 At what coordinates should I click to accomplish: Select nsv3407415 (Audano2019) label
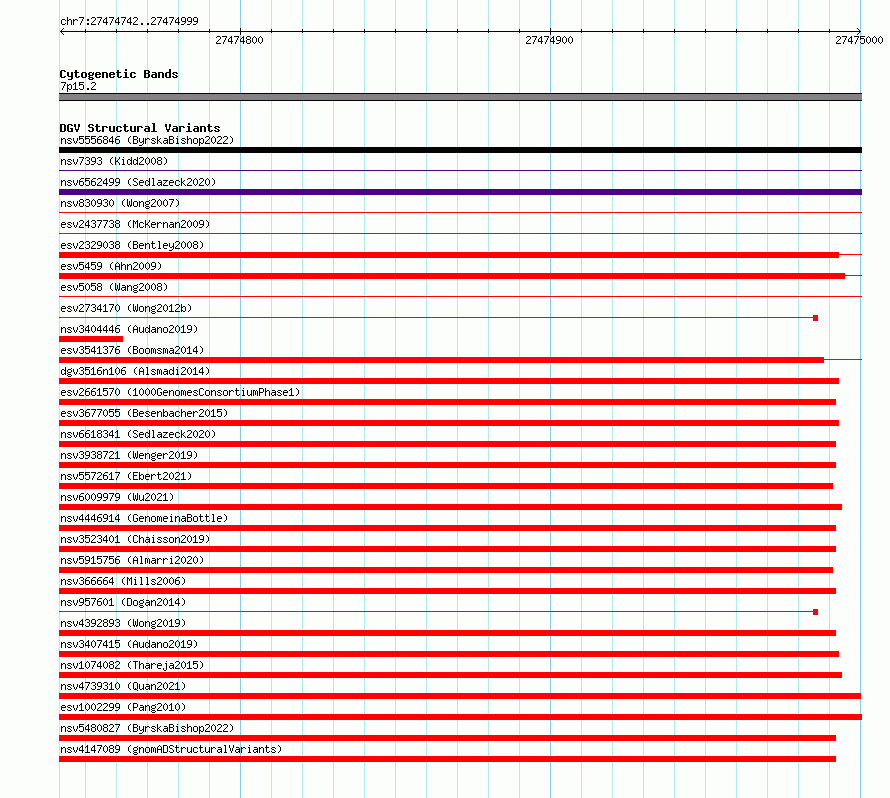coord(129,644)
